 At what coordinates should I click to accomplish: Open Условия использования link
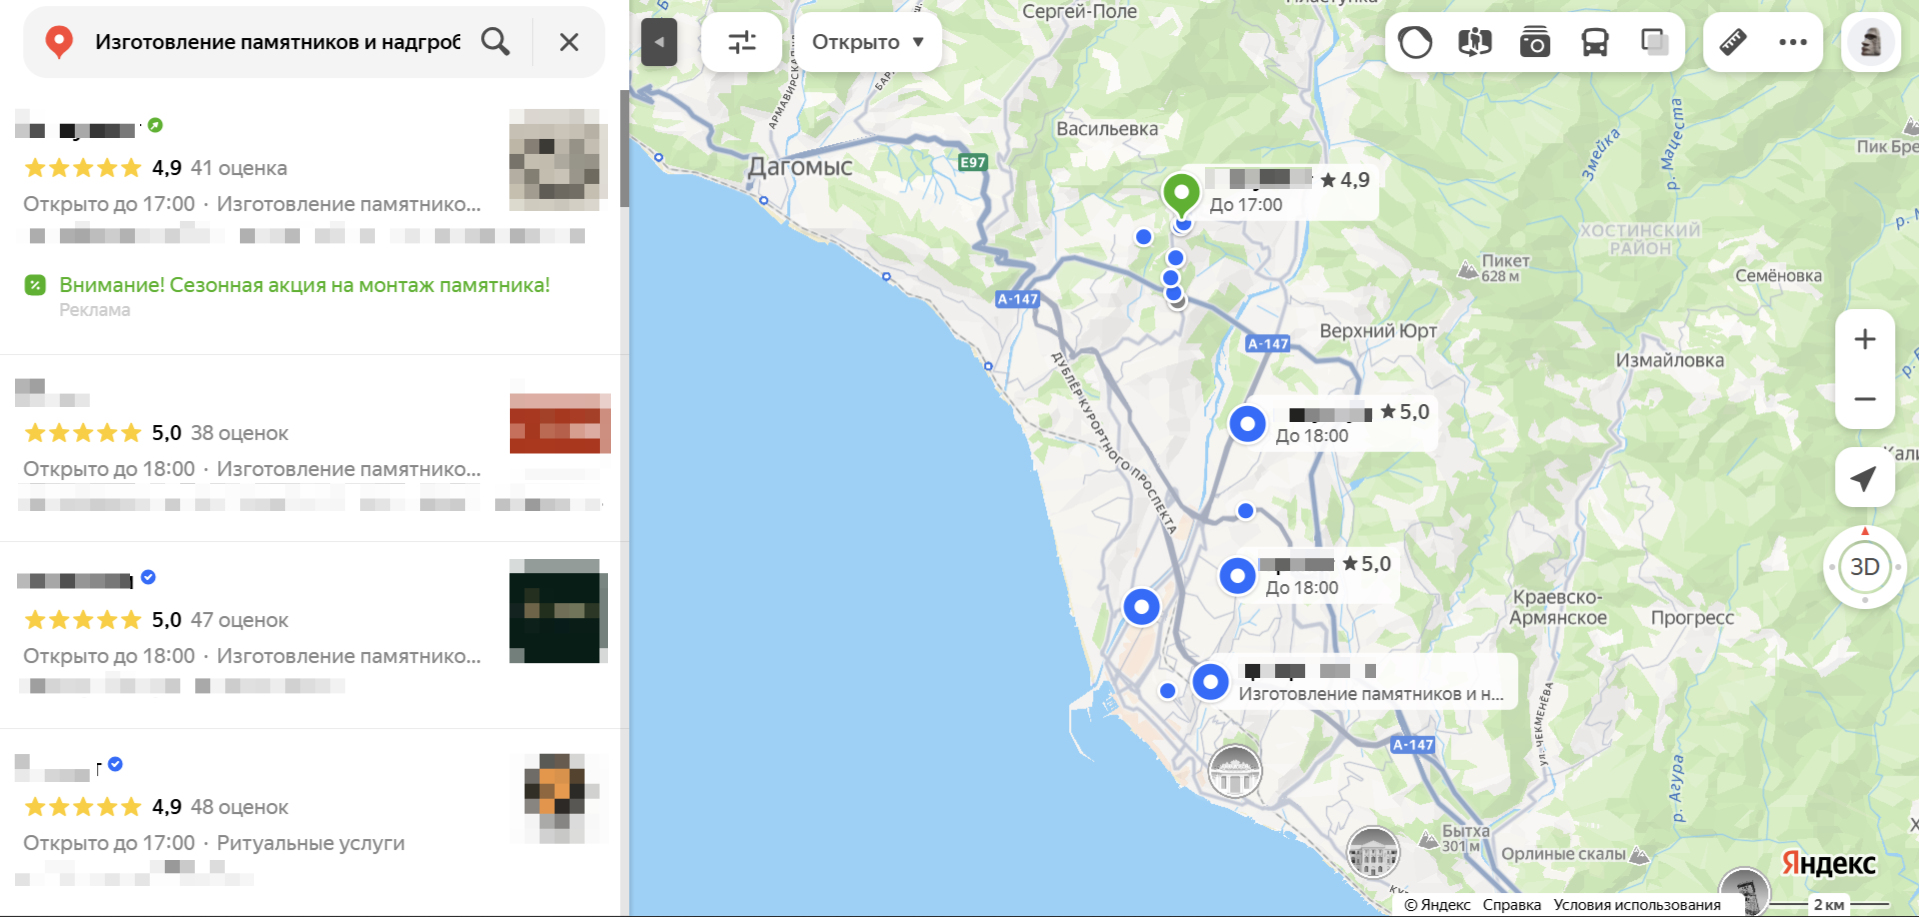[1637, 905]
